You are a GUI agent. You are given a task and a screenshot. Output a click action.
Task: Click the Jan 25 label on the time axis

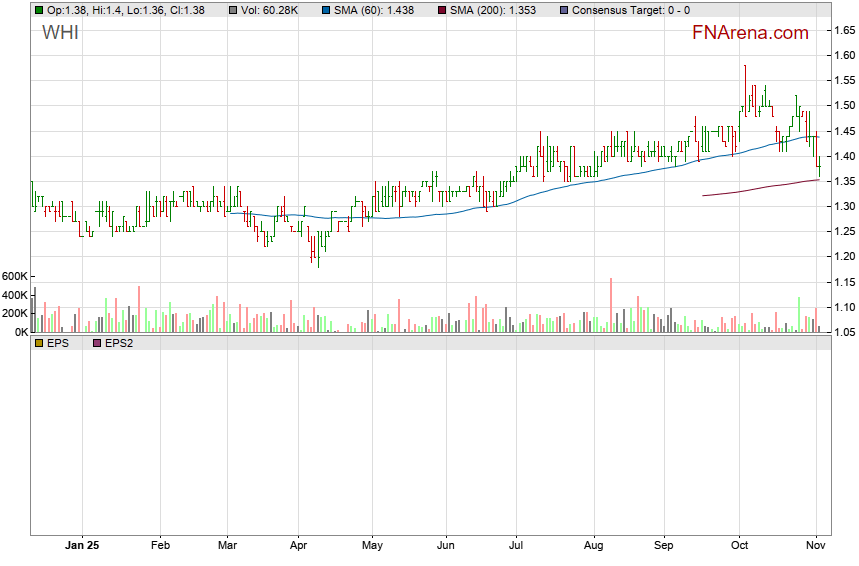(x=81, y=546)
